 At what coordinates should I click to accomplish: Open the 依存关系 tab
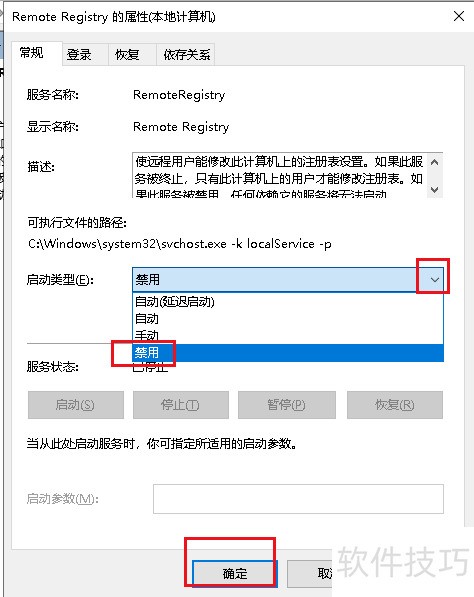tap(186, 55)
